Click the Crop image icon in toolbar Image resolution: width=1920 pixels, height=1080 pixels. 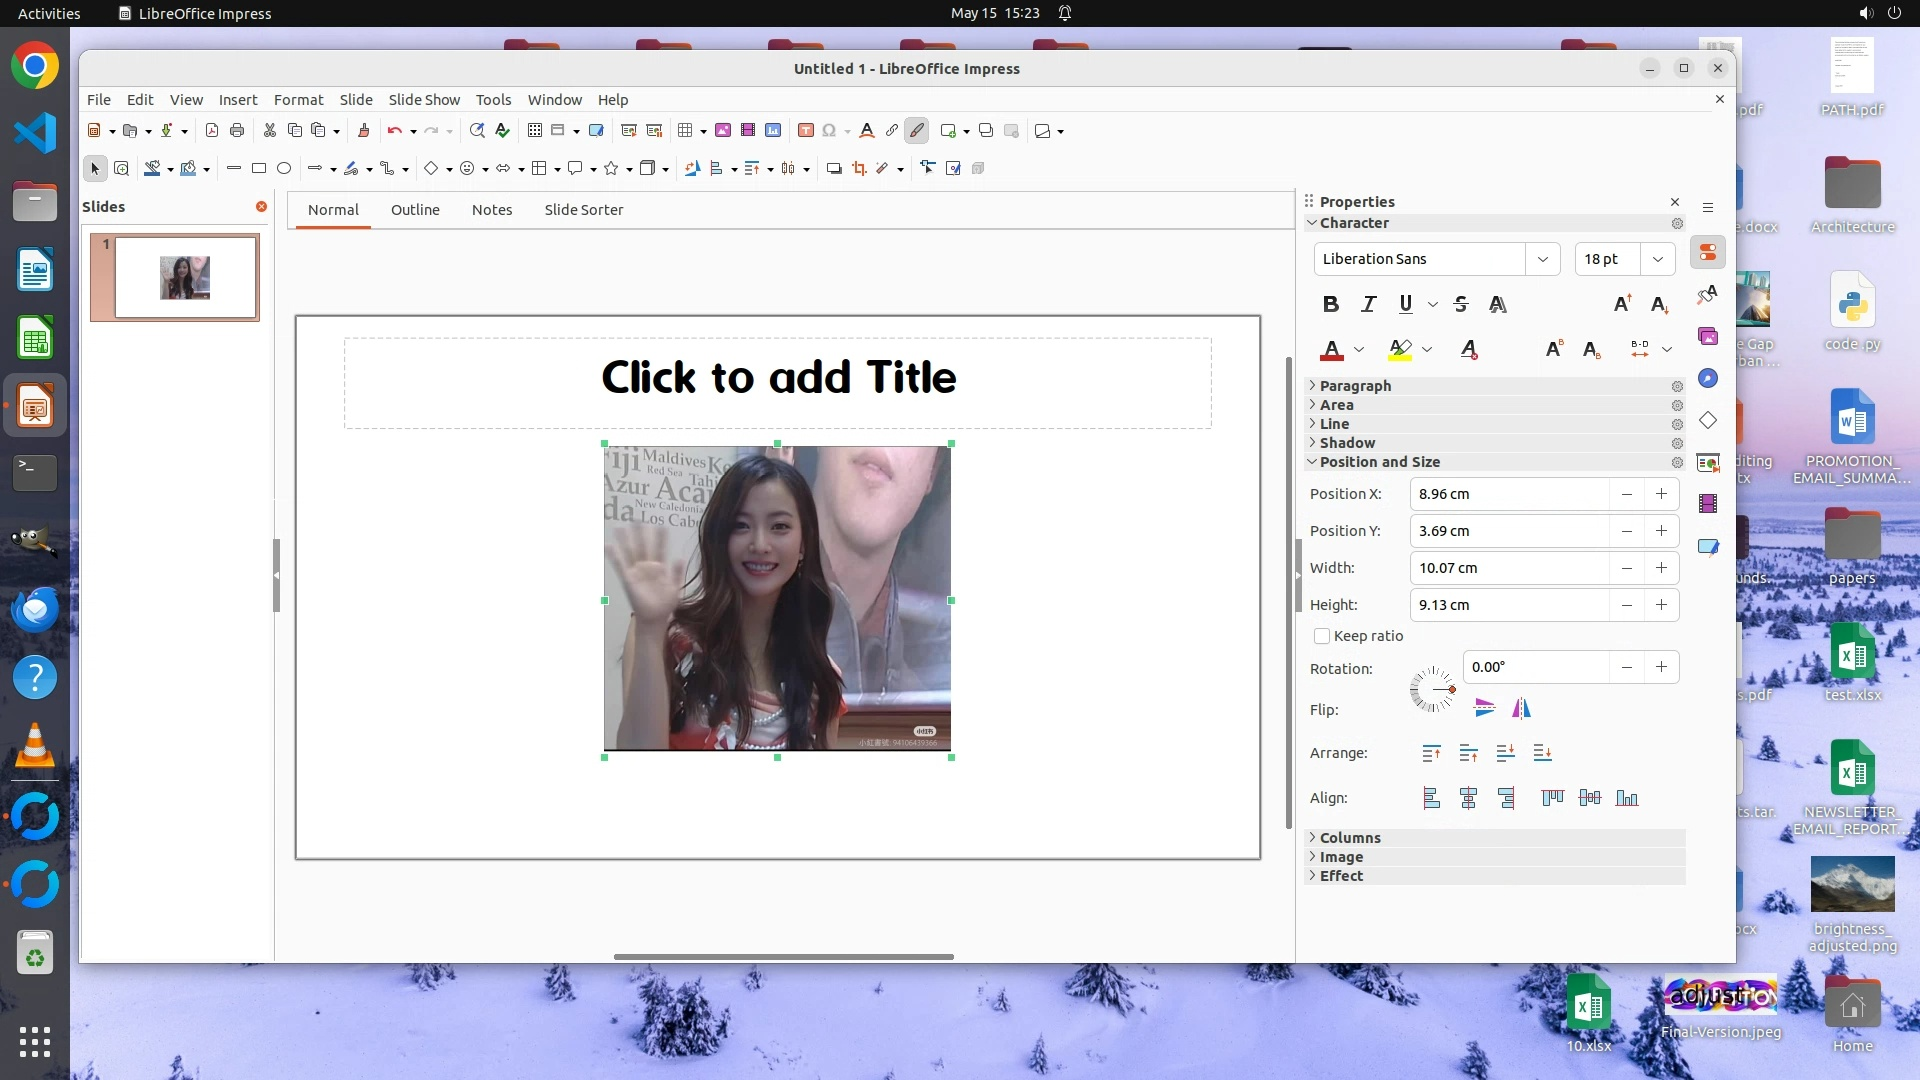pyautogui.click(x=859, y=168)
